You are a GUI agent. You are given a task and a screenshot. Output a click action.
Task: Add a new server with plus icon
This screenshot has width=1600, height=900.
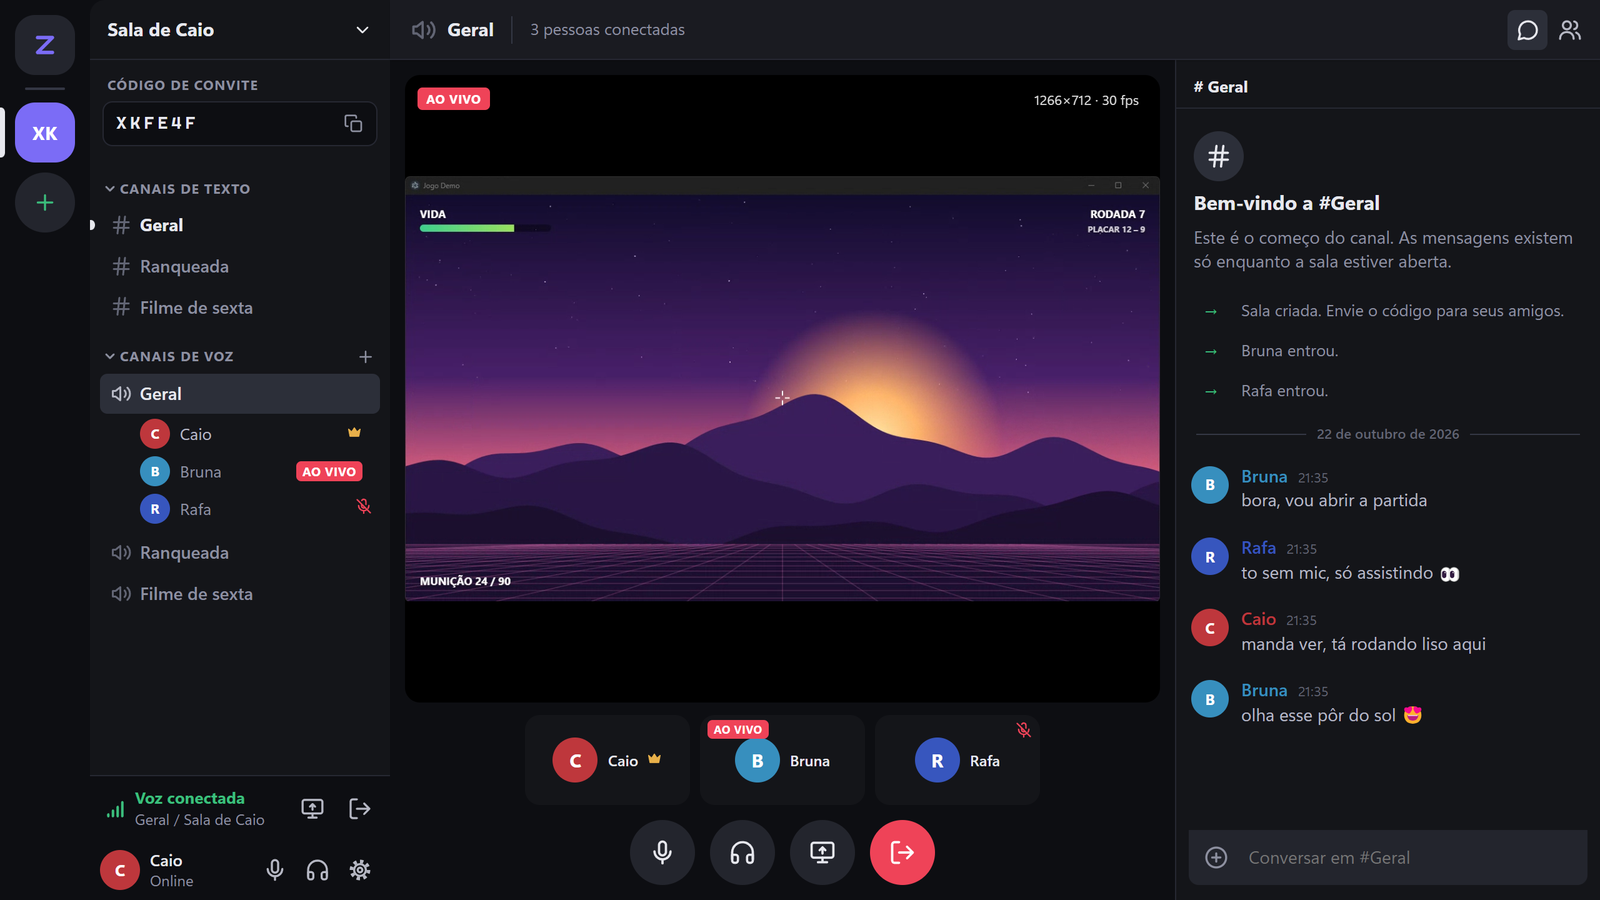point(45,203)
